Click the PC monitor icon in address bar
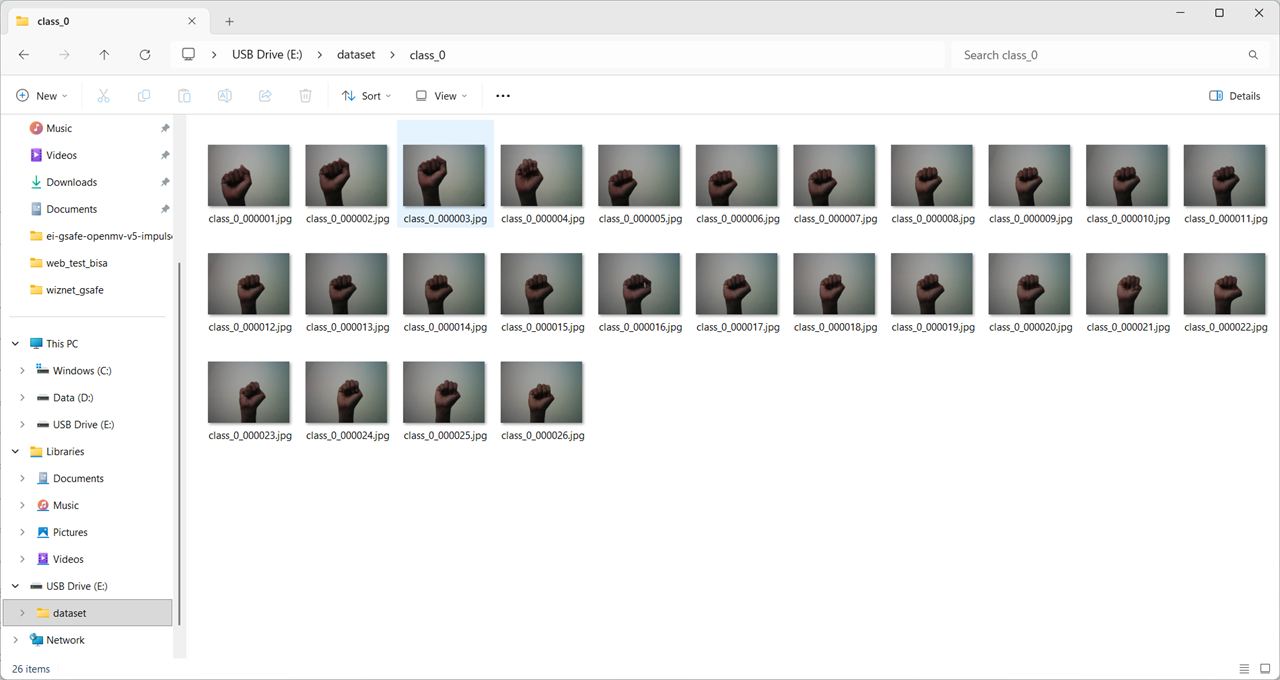Image resolution: width=1280 pixels, height=680 pixels. [x=188, y=55]
